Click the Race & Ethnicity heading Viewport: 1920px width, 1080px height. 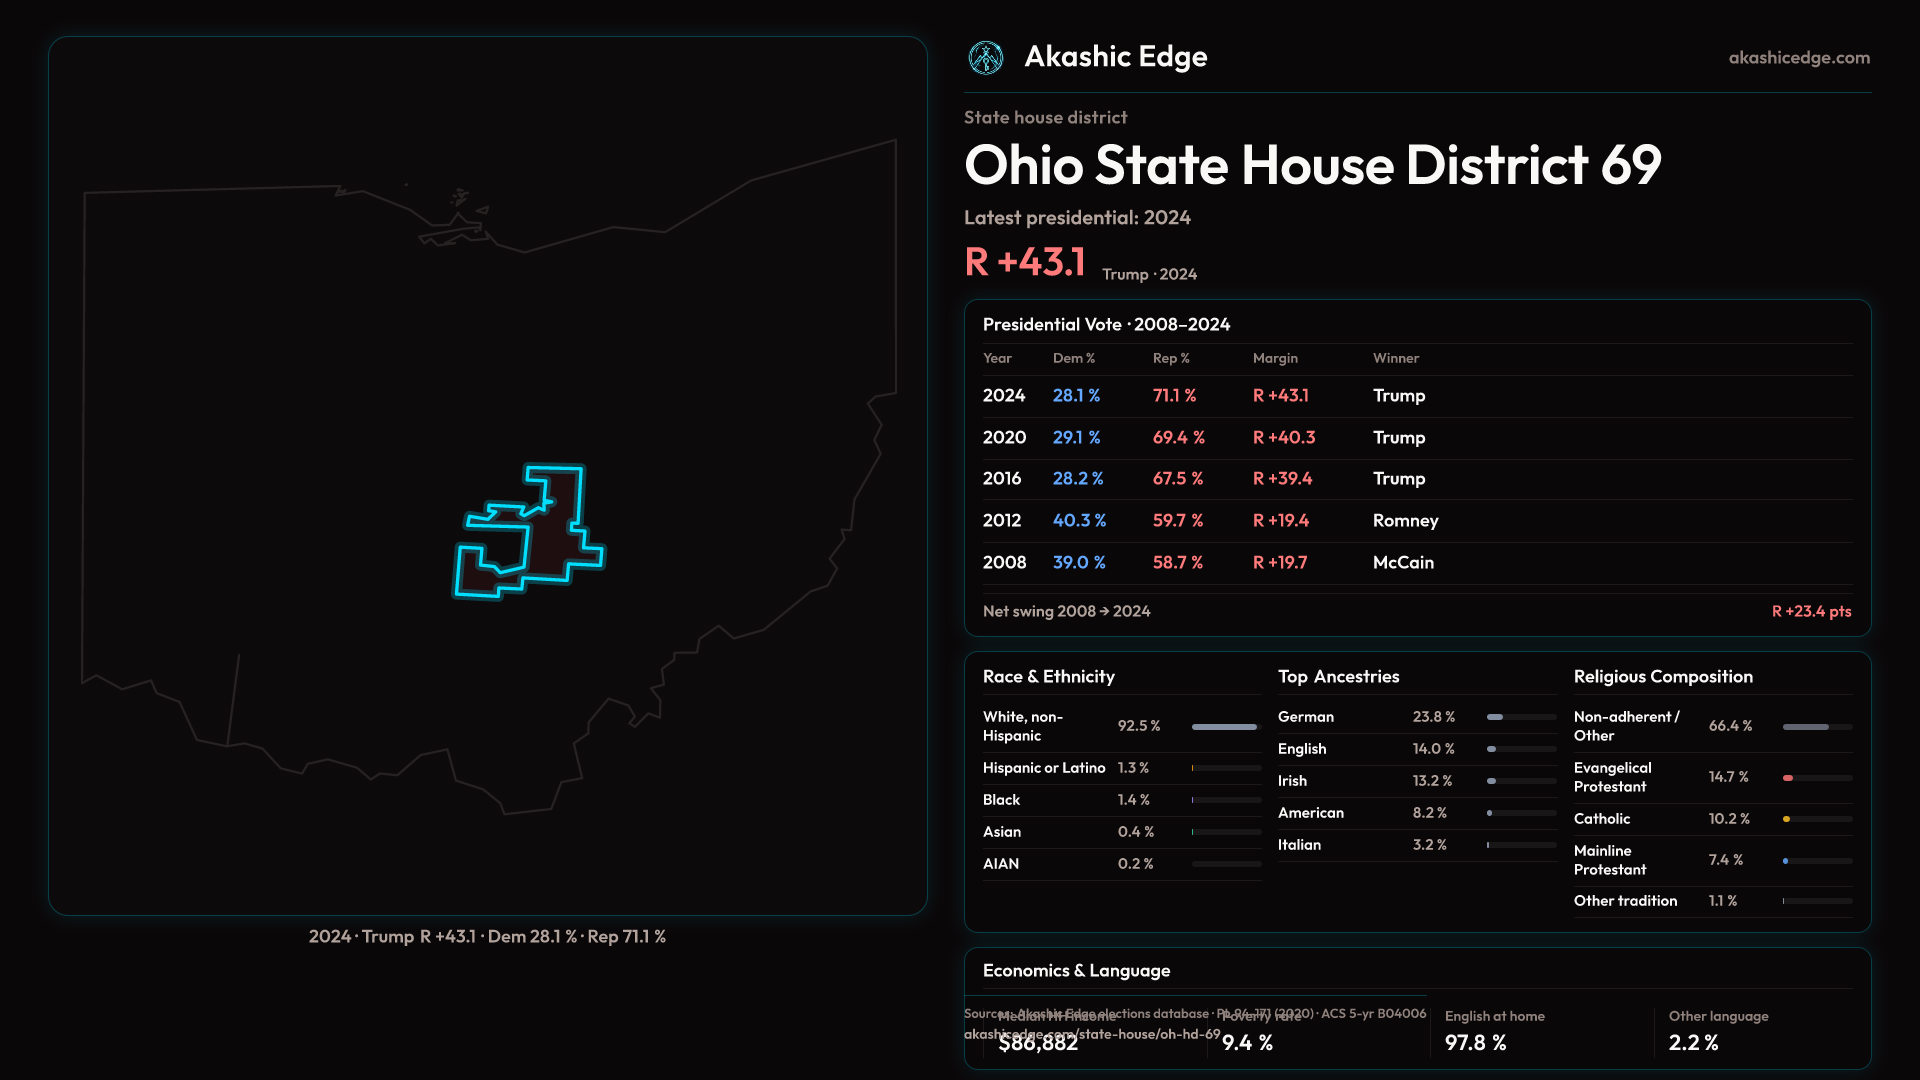(1048, 677)
